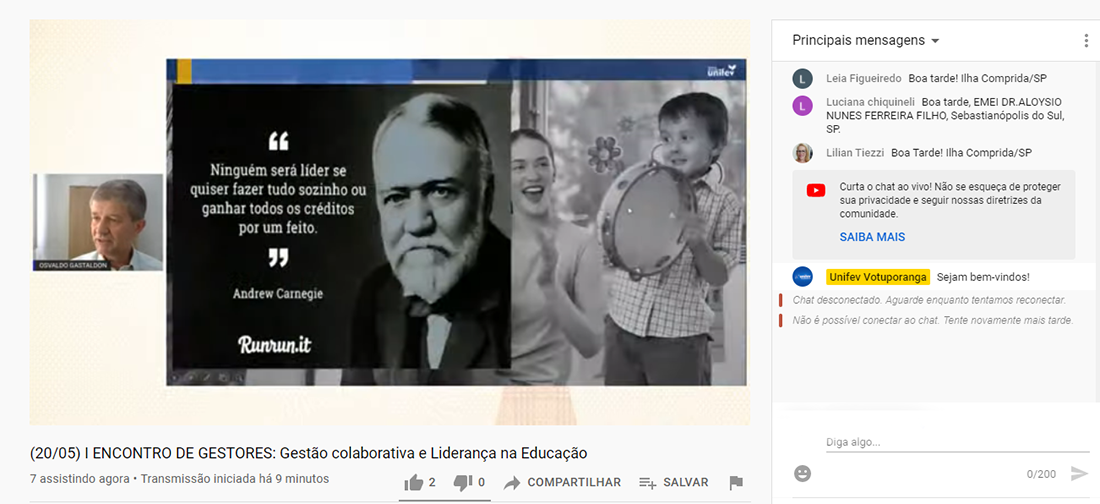
Task: Send chat message with arrow icon
Action: 1079,474
